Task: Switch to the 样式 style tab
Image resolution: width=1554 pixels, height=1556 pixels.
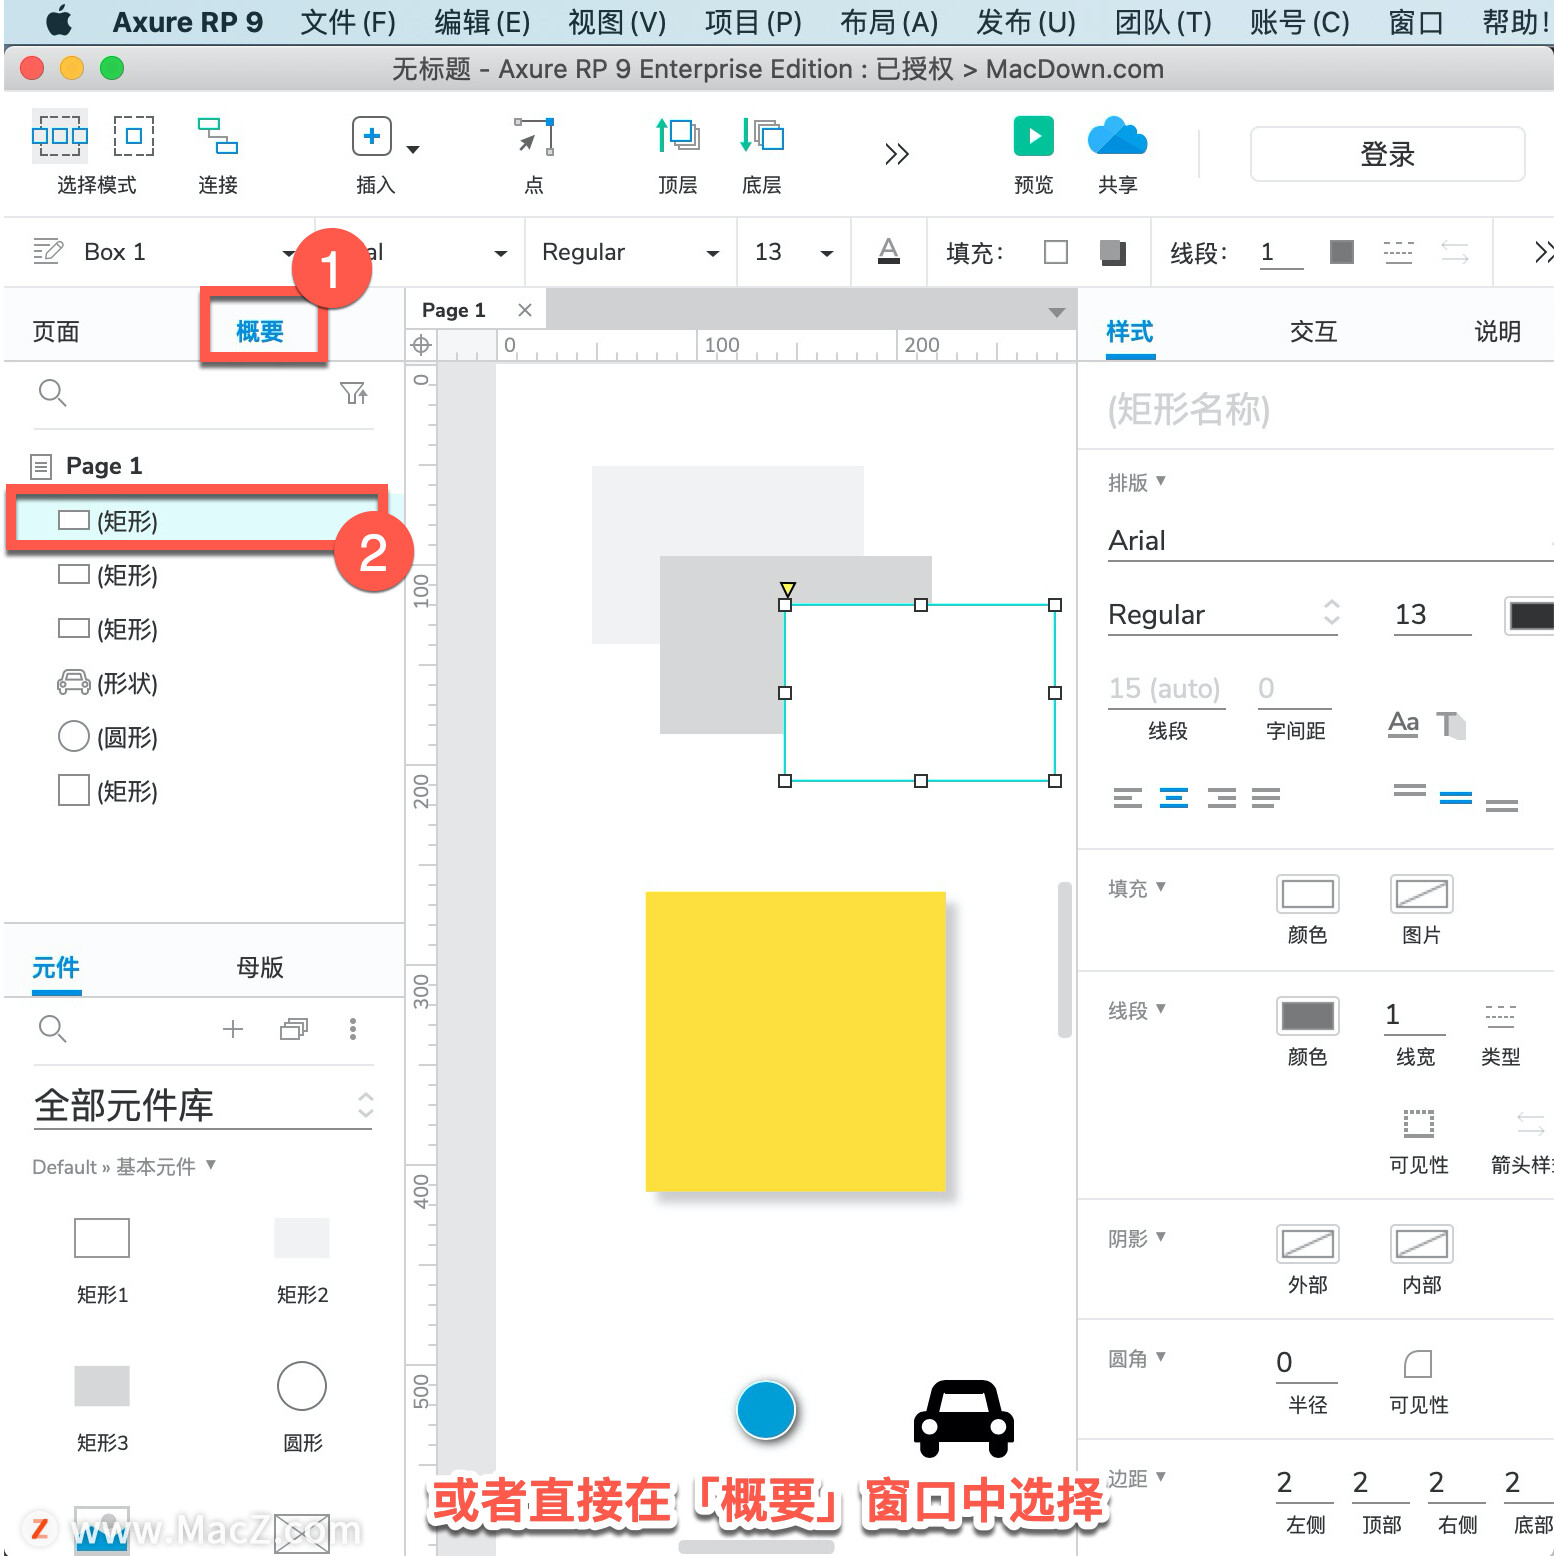Action: (1130, 331)
